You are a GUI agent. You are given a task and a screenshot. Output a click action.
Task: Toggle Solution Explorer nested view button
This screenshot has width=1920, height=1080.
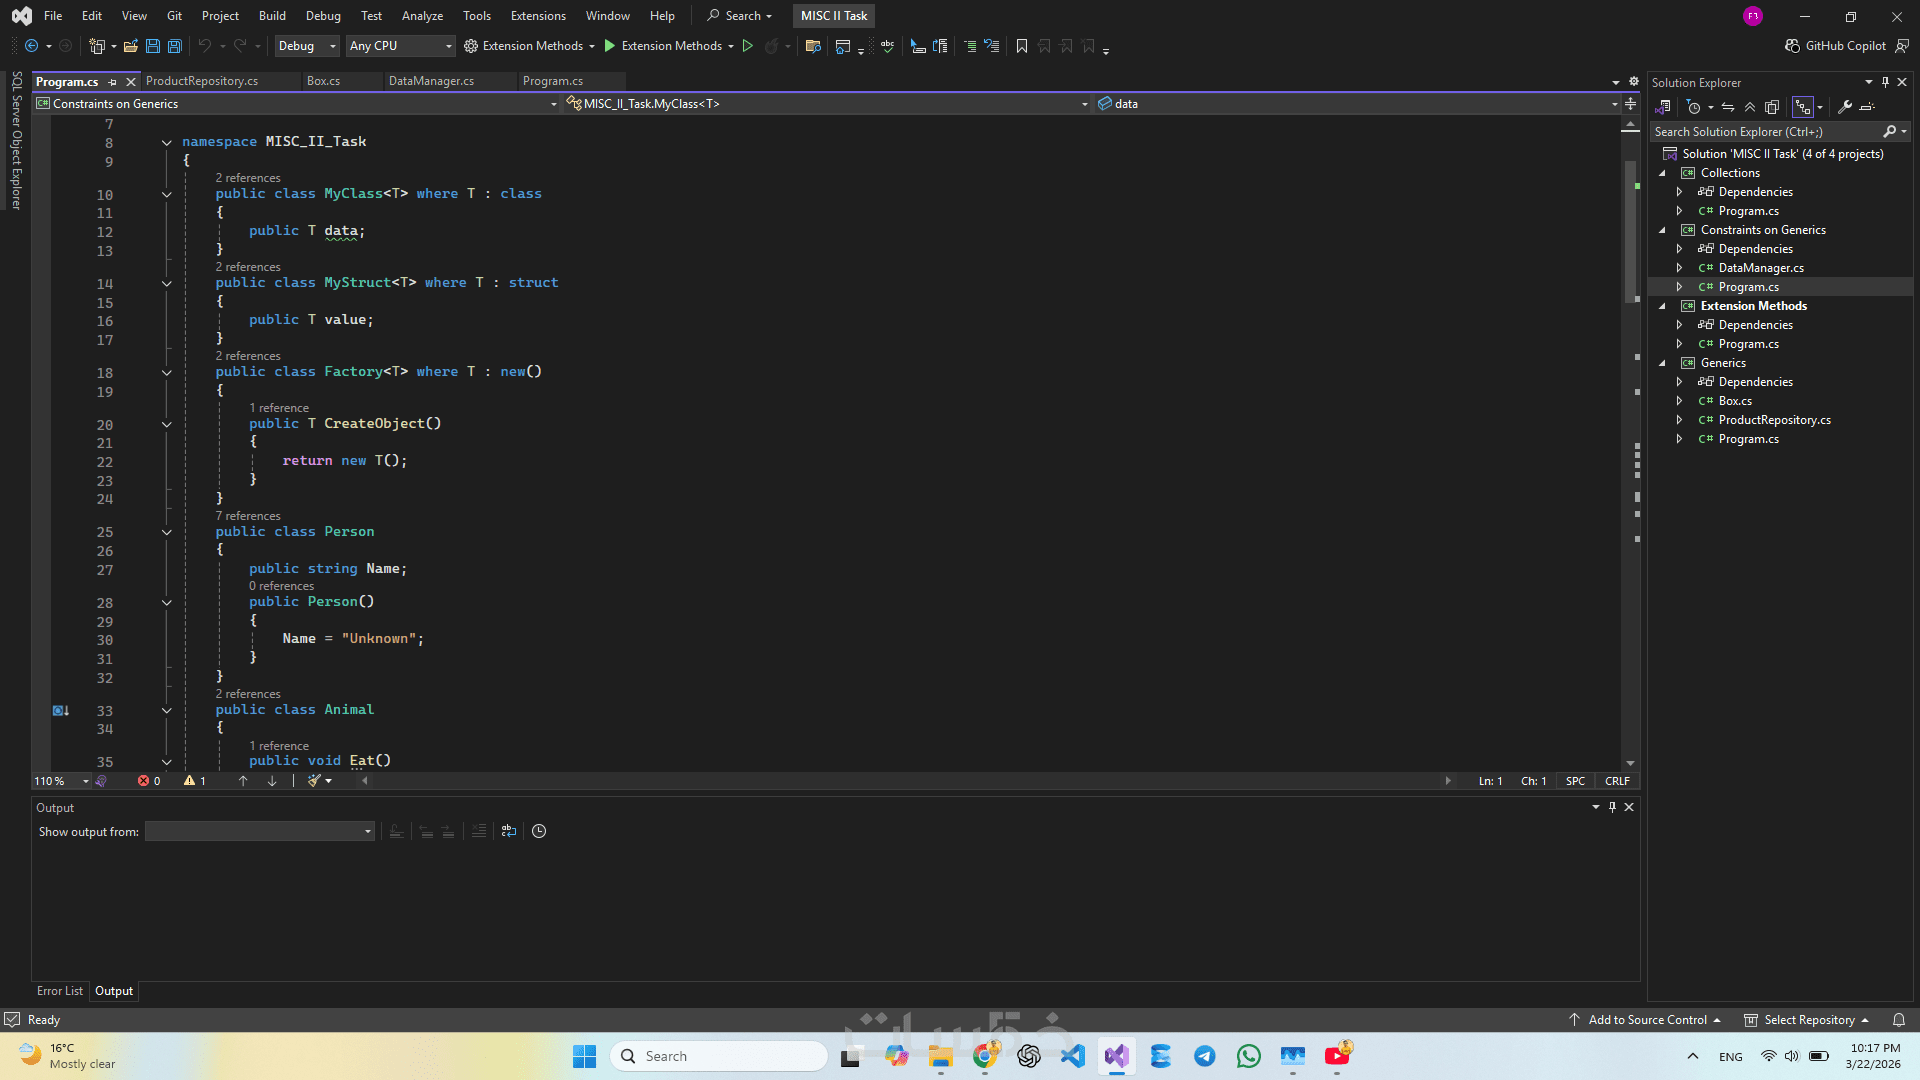coord(1803,107)
